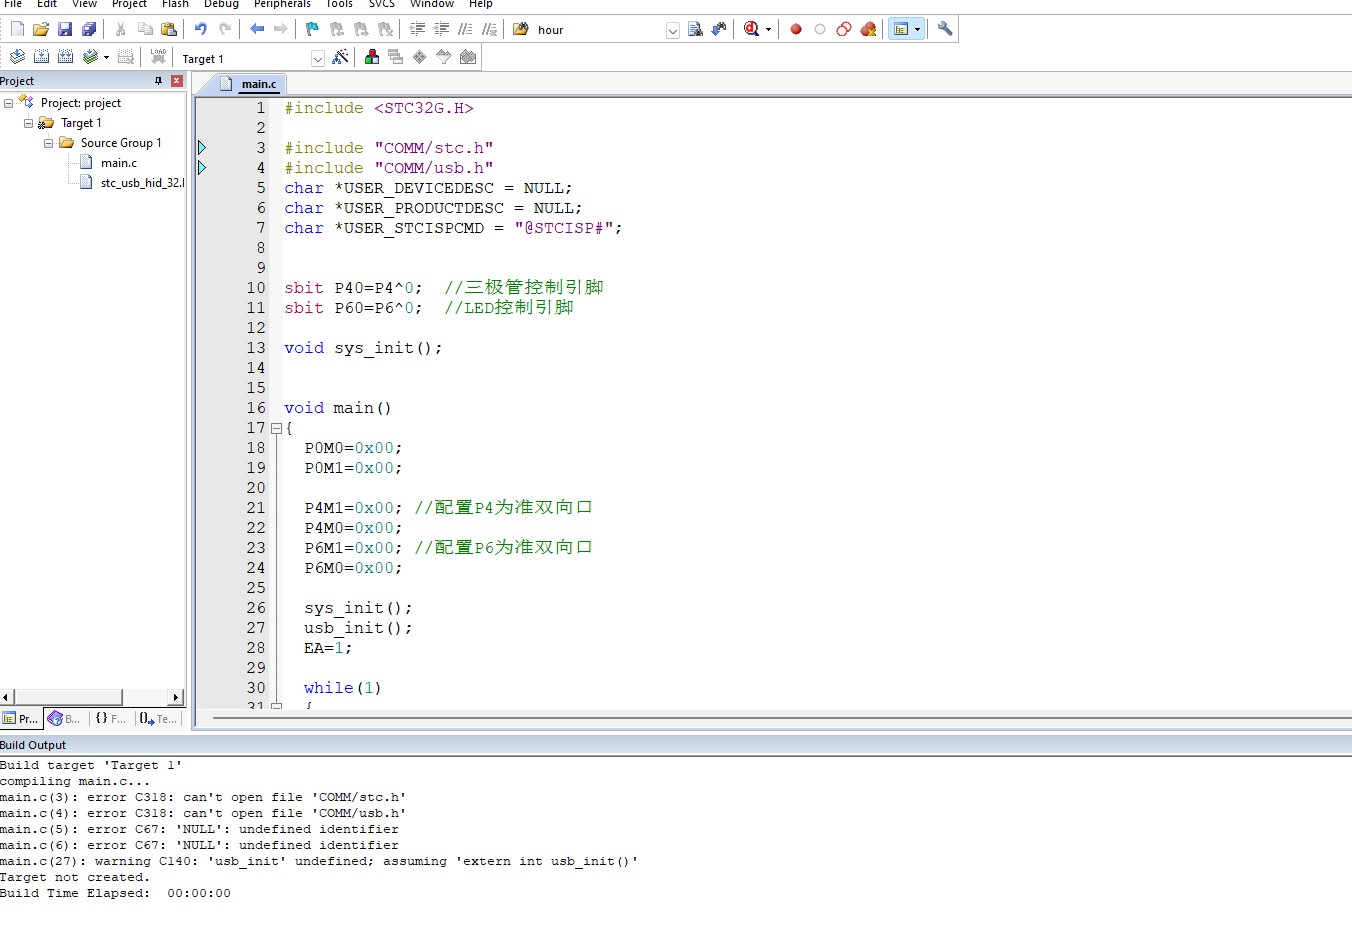The height and width of the screenshot is (928, 1352).
Task: Click the Project tree scroll left arrow
Action: click(6, 697)
